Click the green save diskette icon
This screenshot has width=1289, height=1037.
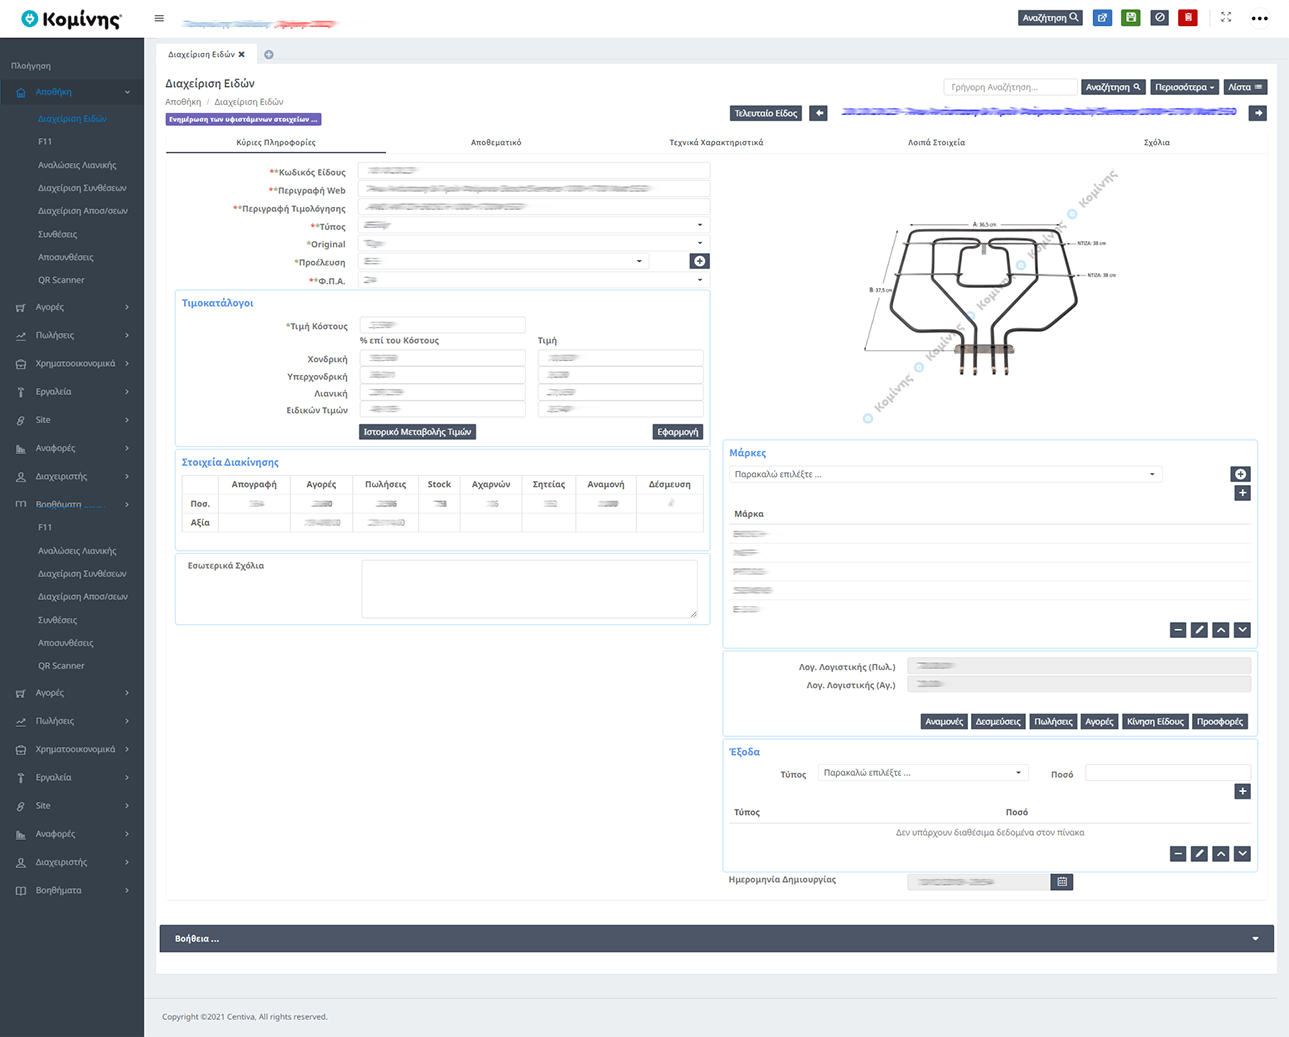point(1131,17)
